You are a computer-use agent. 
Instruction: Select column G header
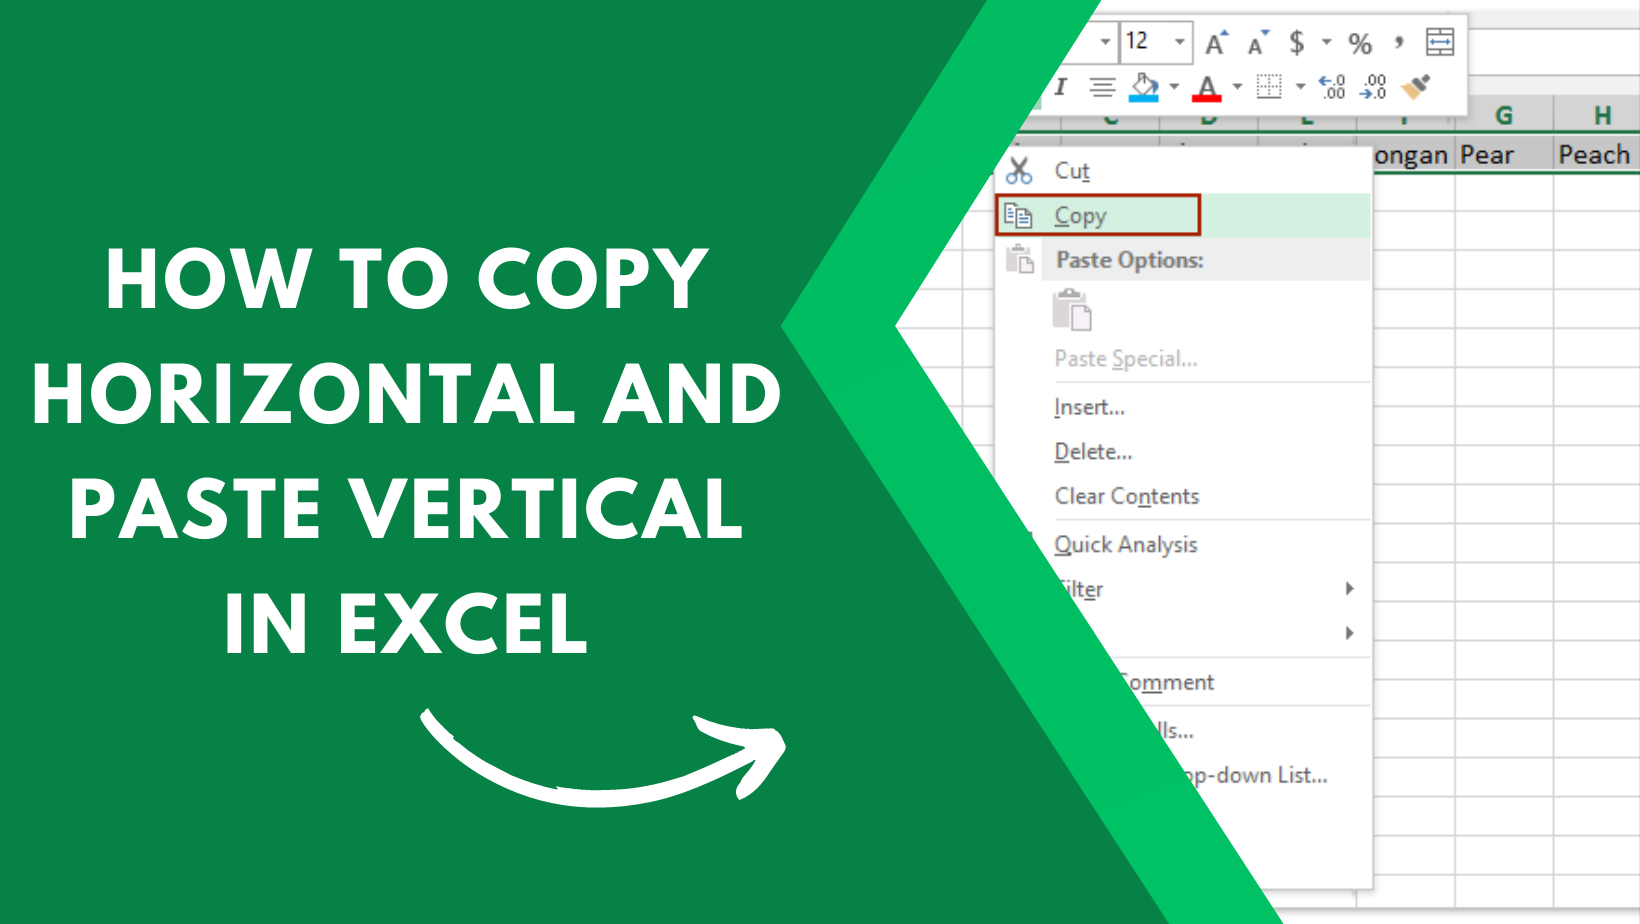coord(1504,116)
